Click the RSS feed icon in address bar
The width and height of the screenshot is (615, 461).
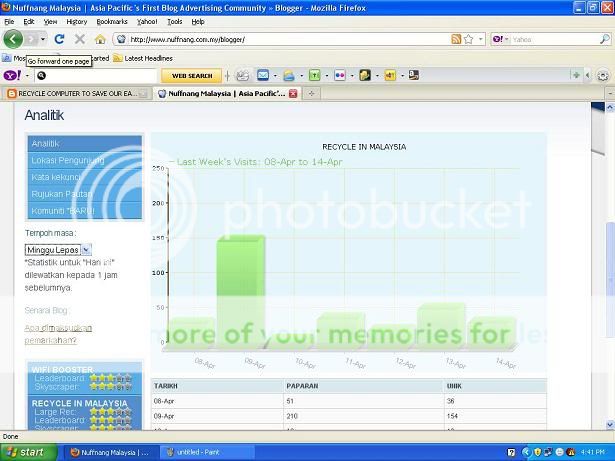pyautogui.click(x=456, y=39)
